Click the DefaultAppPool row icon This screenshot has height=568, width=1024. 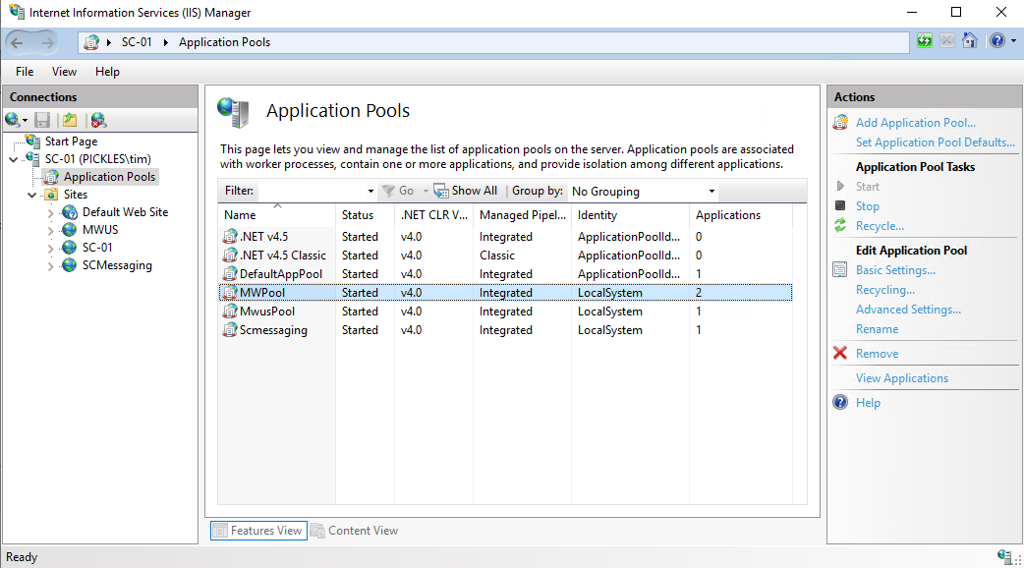point(230,274)
